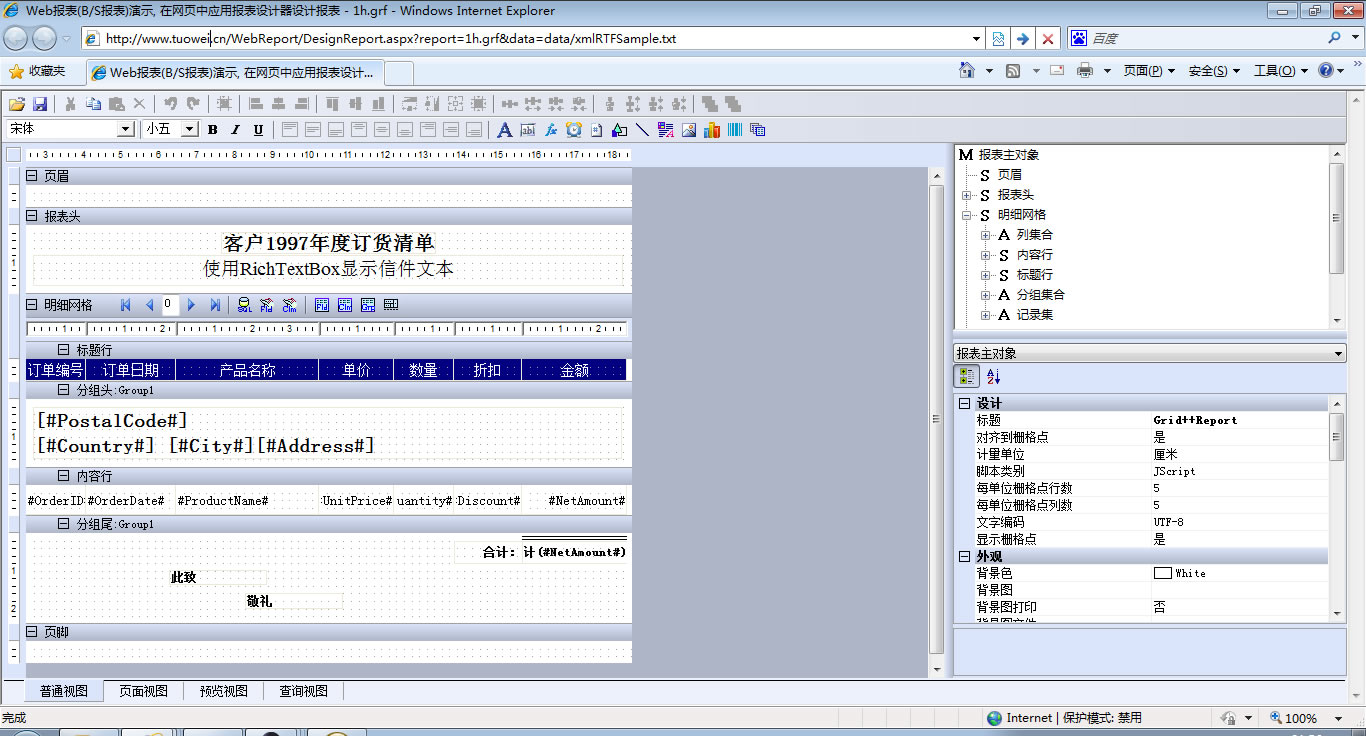This screenshot has height=736, width=1366.
Task: Sort properties alphabetically with A-Z icon
Action: [x=993, y=376]
